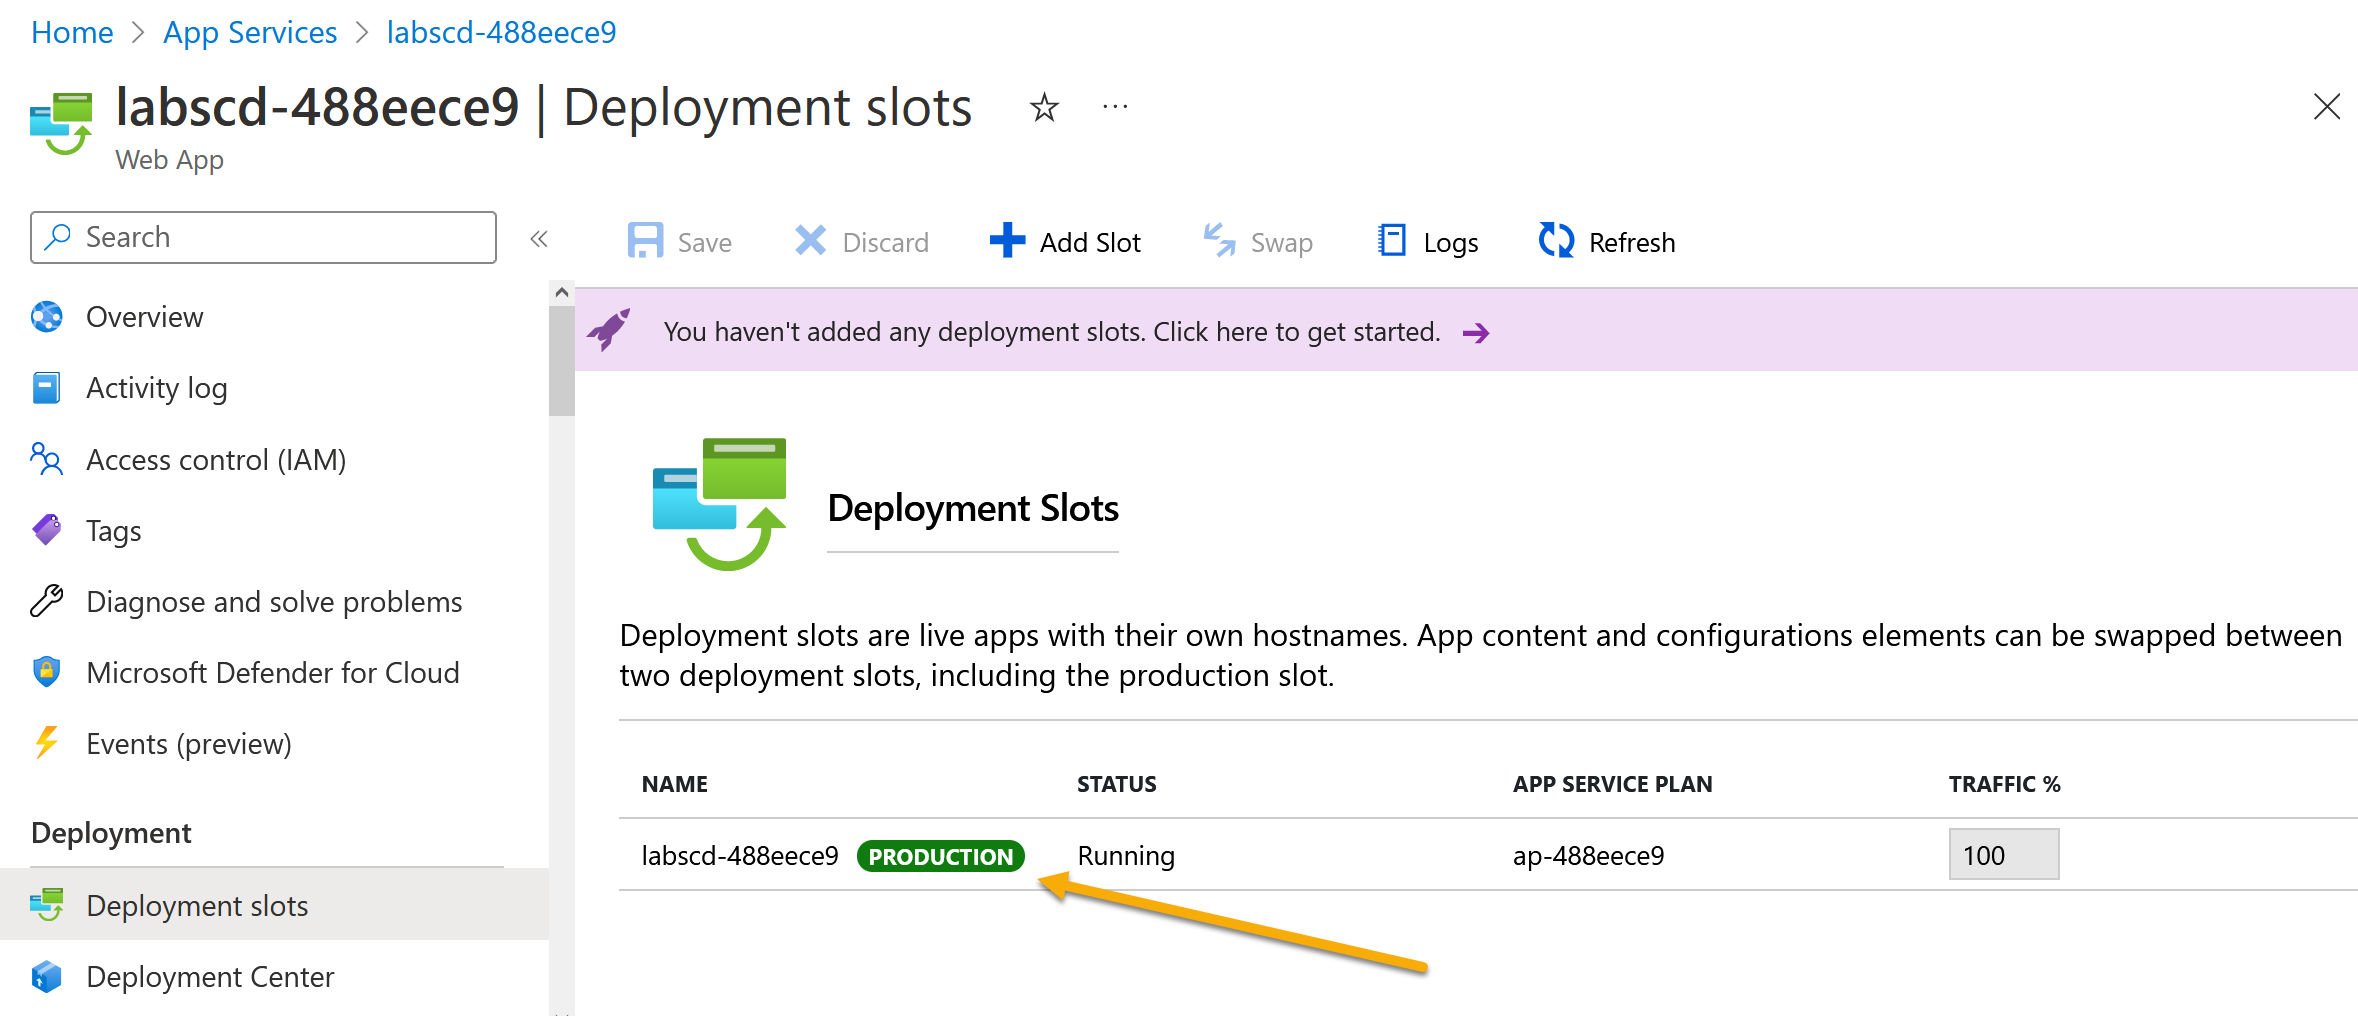Click the web app icon beside the title
The width and height of the screenshot is (2358, 1016).
click(x=61, y=124)
